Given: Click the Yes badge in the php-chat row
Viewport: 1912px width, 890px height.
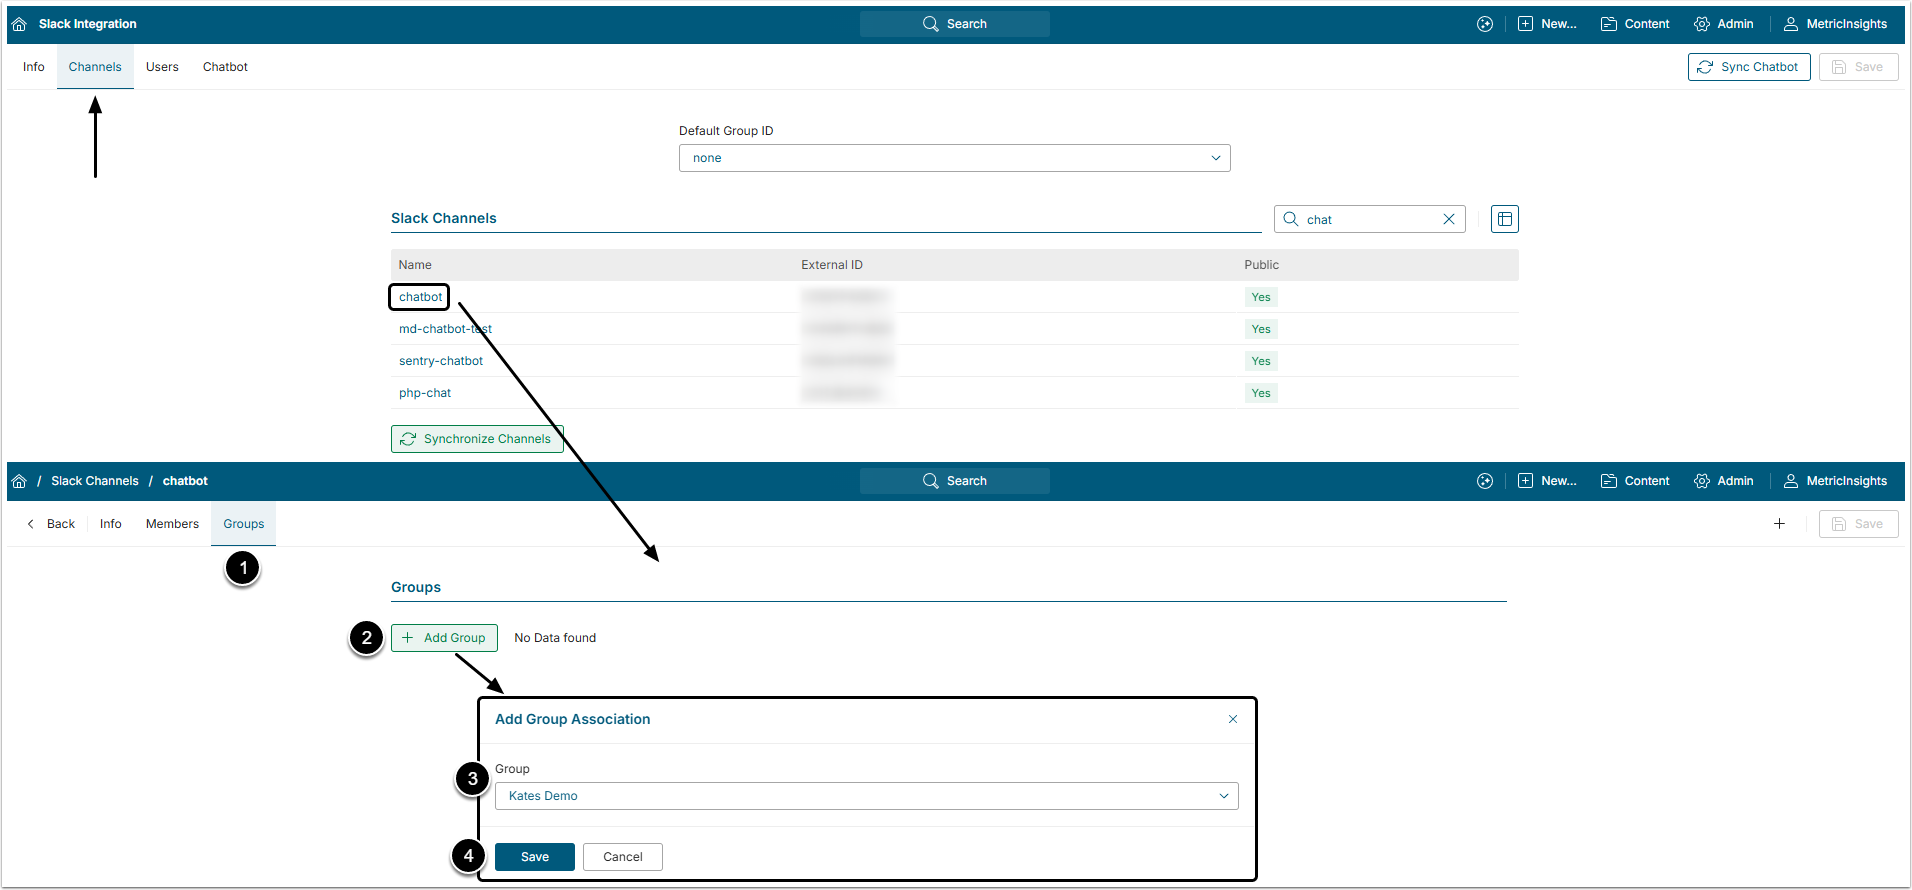Looking at the screenshot, I should pos(1261,393).
